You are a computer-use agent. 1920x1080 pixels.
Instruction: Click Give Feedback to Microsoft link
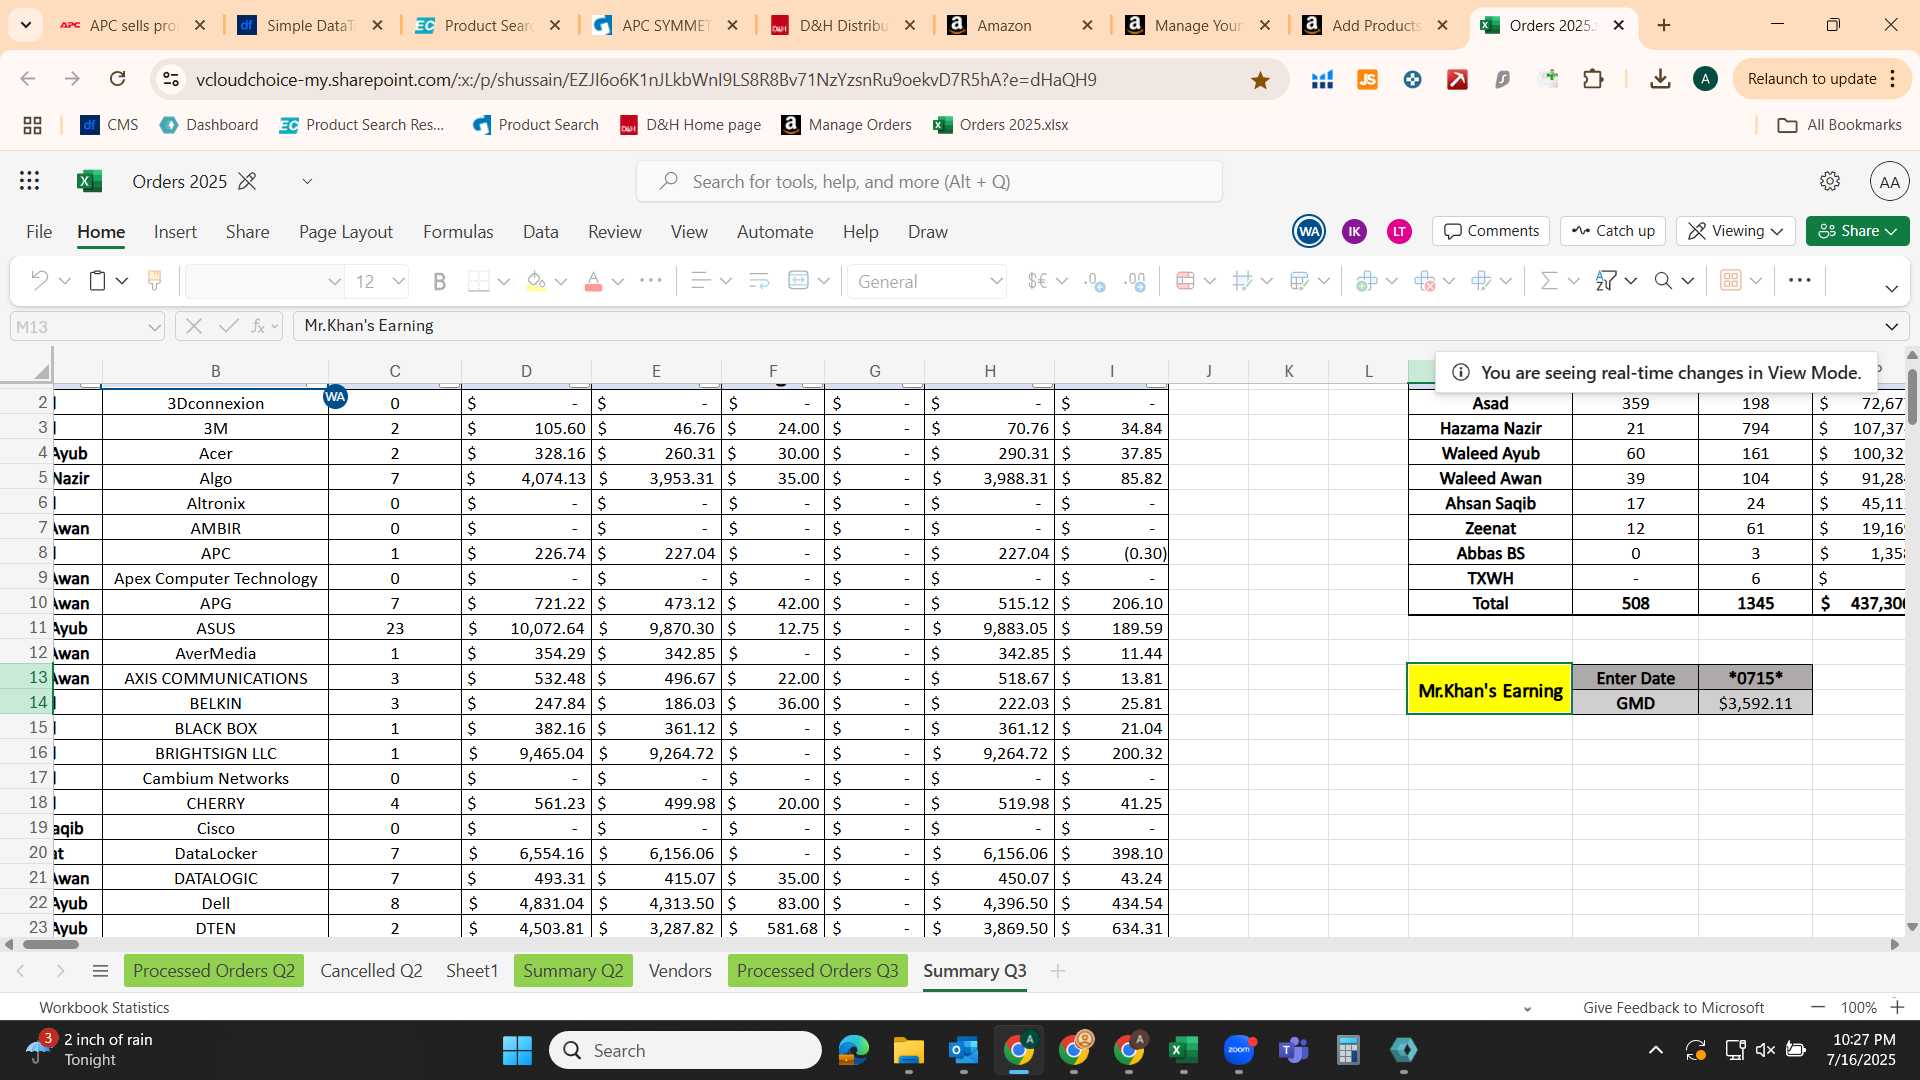pos(1673,1007)
